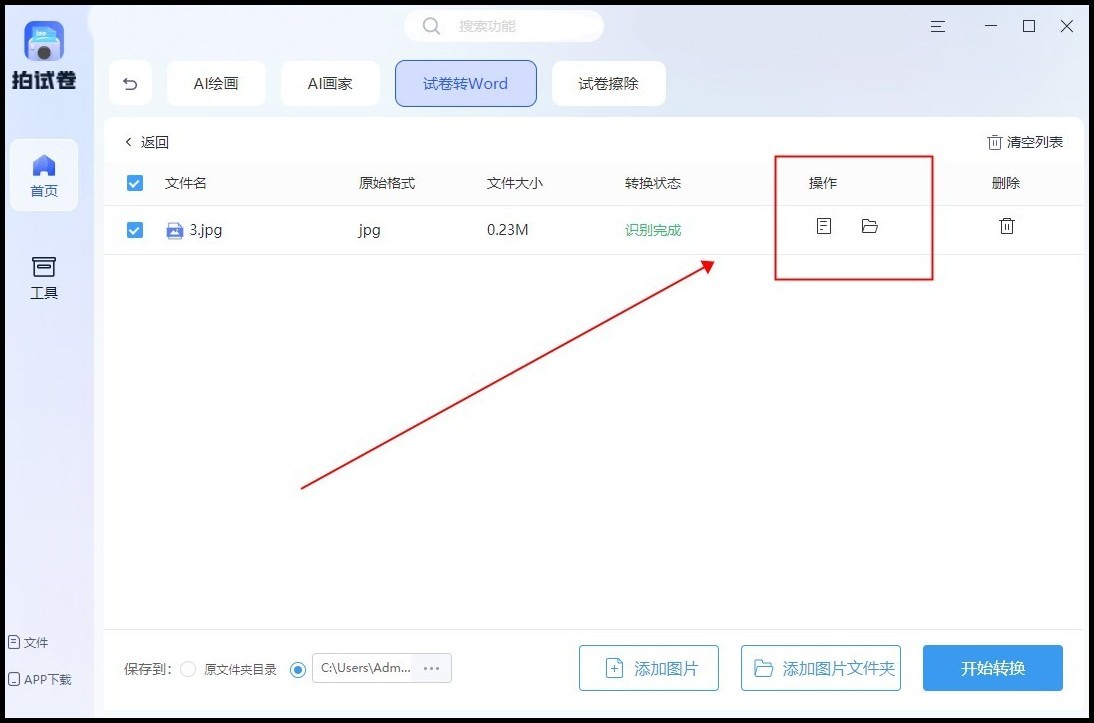Select the 试卷转Word tab
The height and width of the screenshot is (723, 1094).
click(x=465, y=84)
